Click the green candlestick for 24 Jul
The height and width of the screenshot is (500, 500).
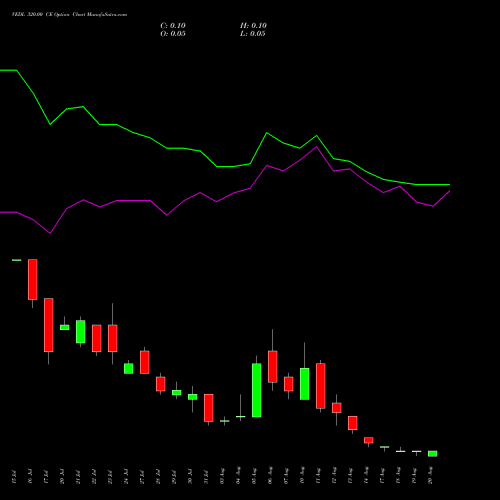129,369
